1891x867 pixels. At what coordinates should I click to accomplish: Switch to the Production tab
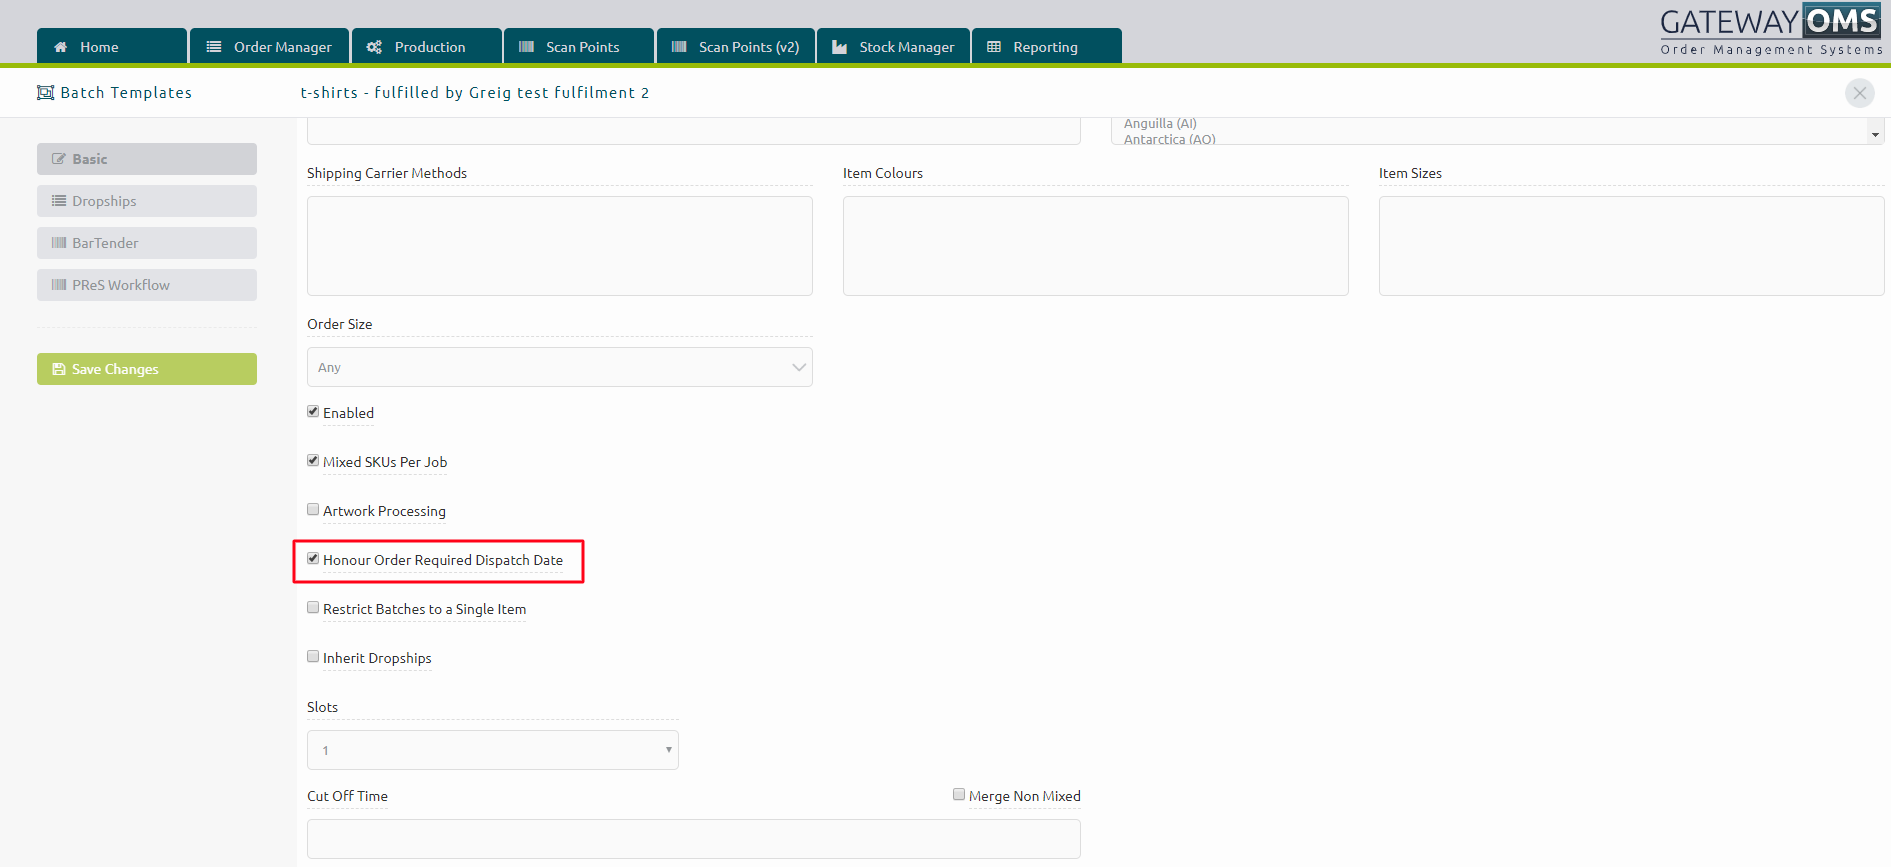point(427,46)
